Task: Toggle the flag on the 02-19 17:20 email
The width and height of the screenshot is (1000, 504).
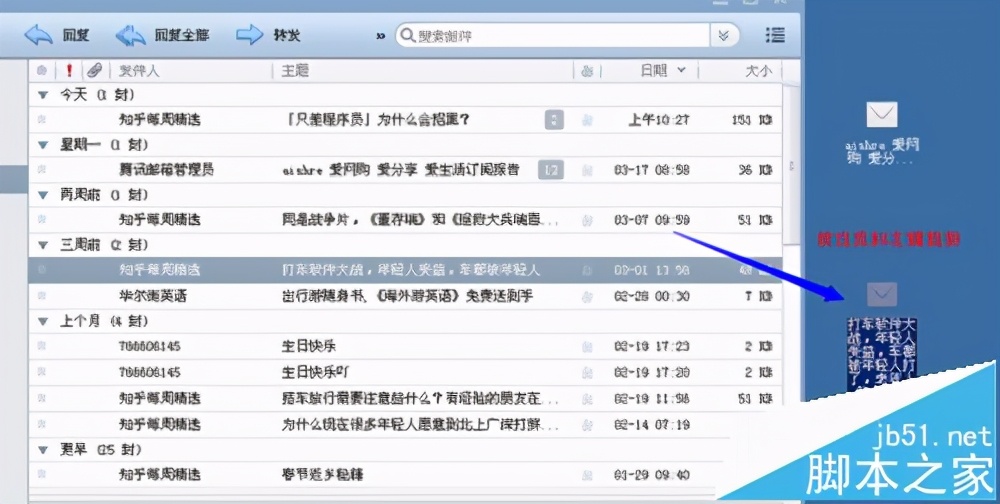Action: click(x=587, y=373)
